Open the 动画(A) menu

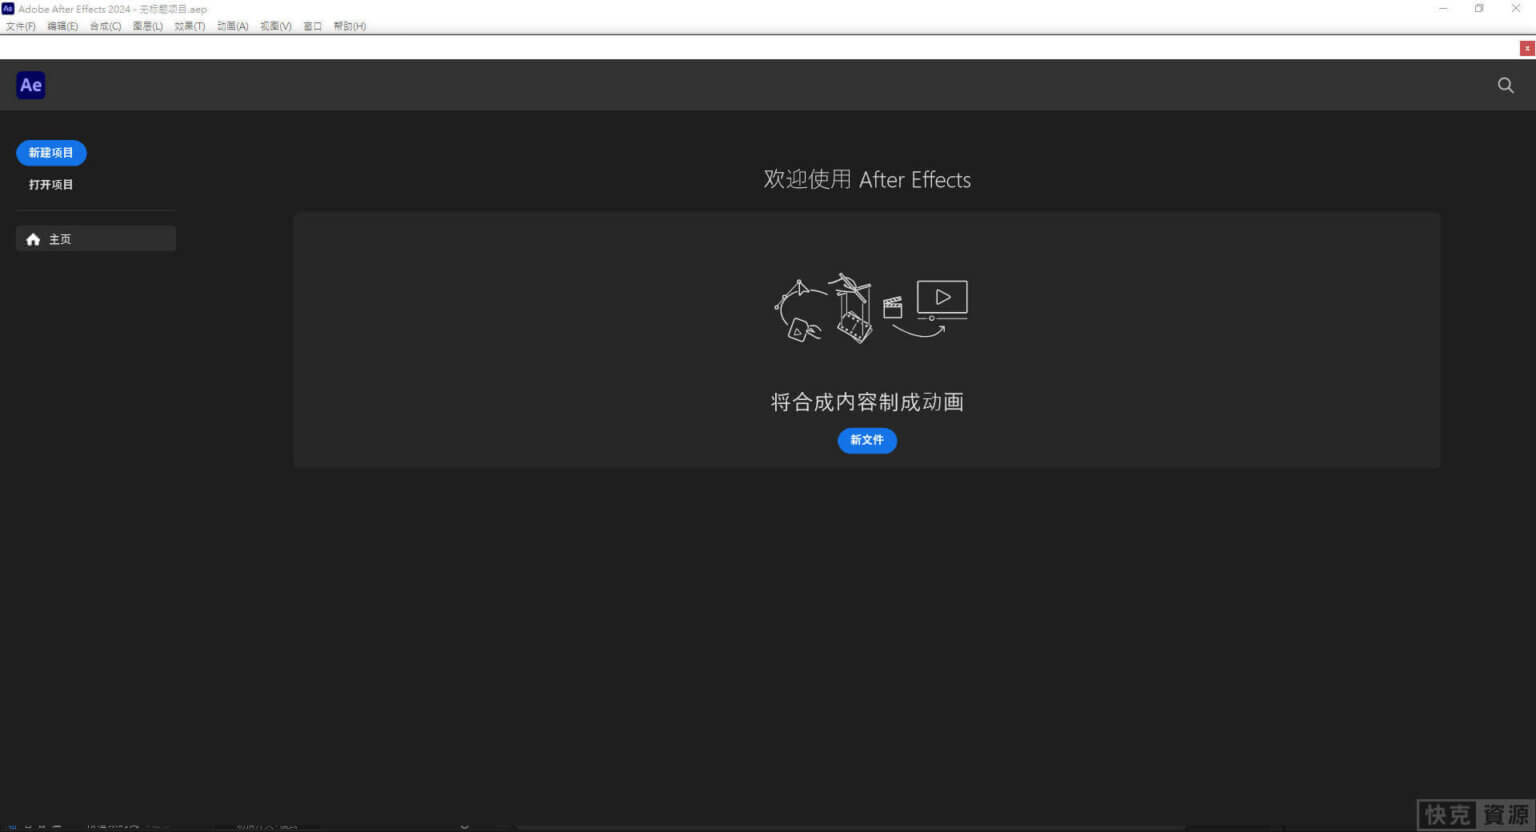(x=233, y=26)
